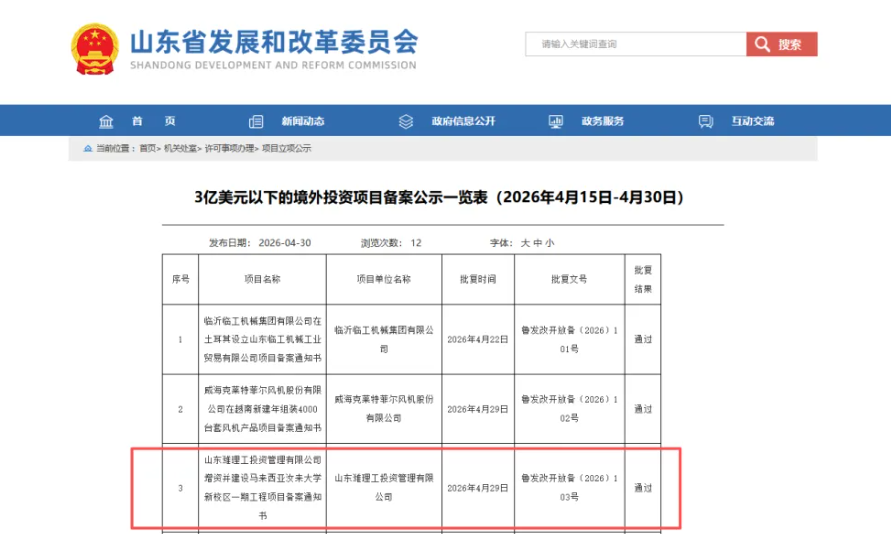Open the 政务服务 menu item
891x534 pixels.
(x=602, y=121)
